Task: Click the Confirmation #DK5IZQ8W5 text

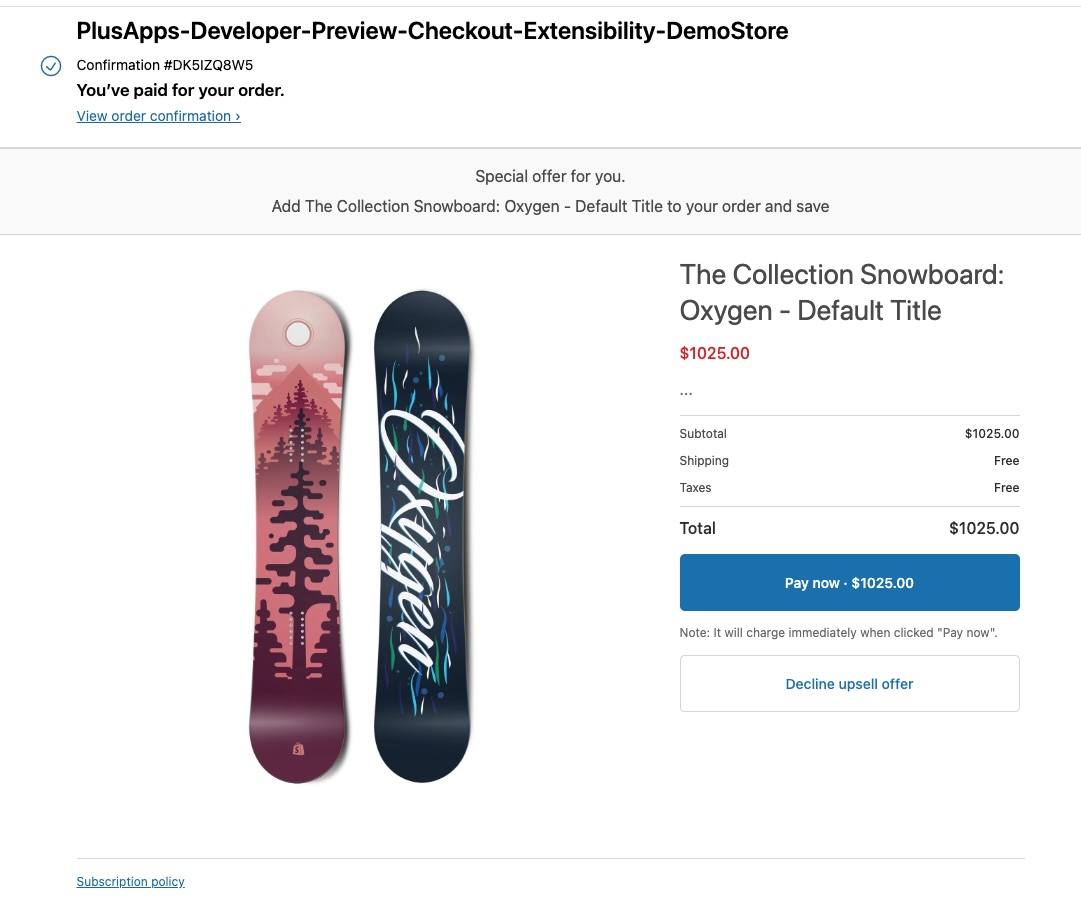Action: pyautogui.click(x=165, y=66)
